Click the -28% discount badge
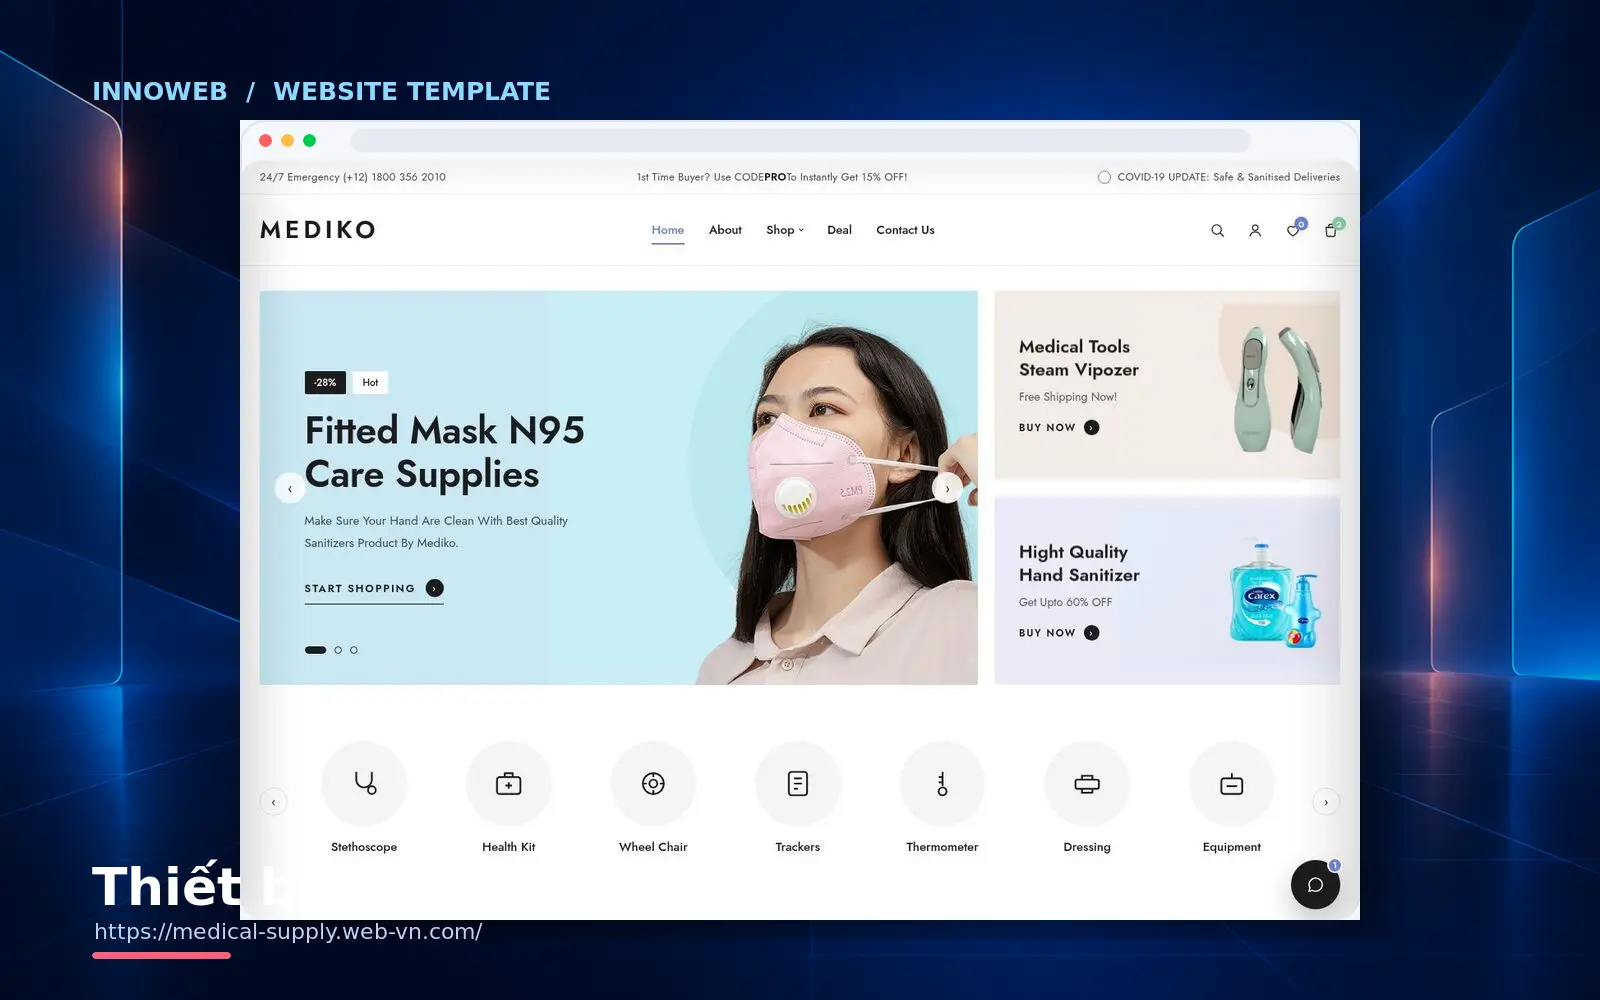The height and width of the screenshot is (1000, 1600). click(325, 382)
